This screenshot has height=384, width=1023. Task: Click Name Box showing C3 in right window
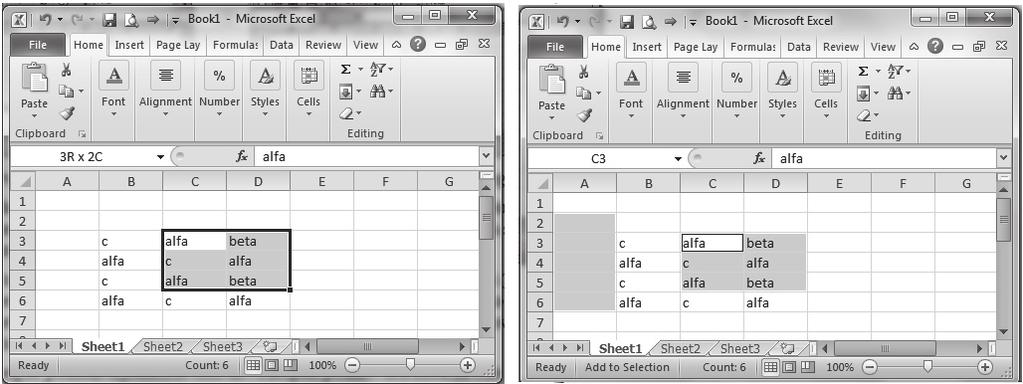598,158
